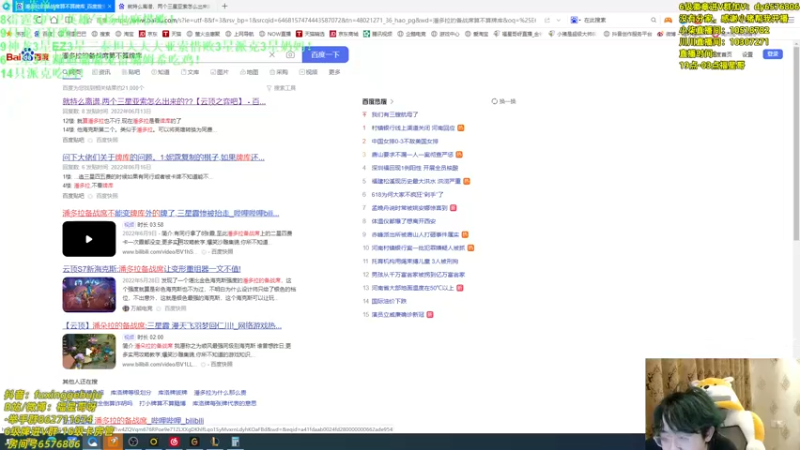Click the Baidu logo

click(x=27, y=56)
